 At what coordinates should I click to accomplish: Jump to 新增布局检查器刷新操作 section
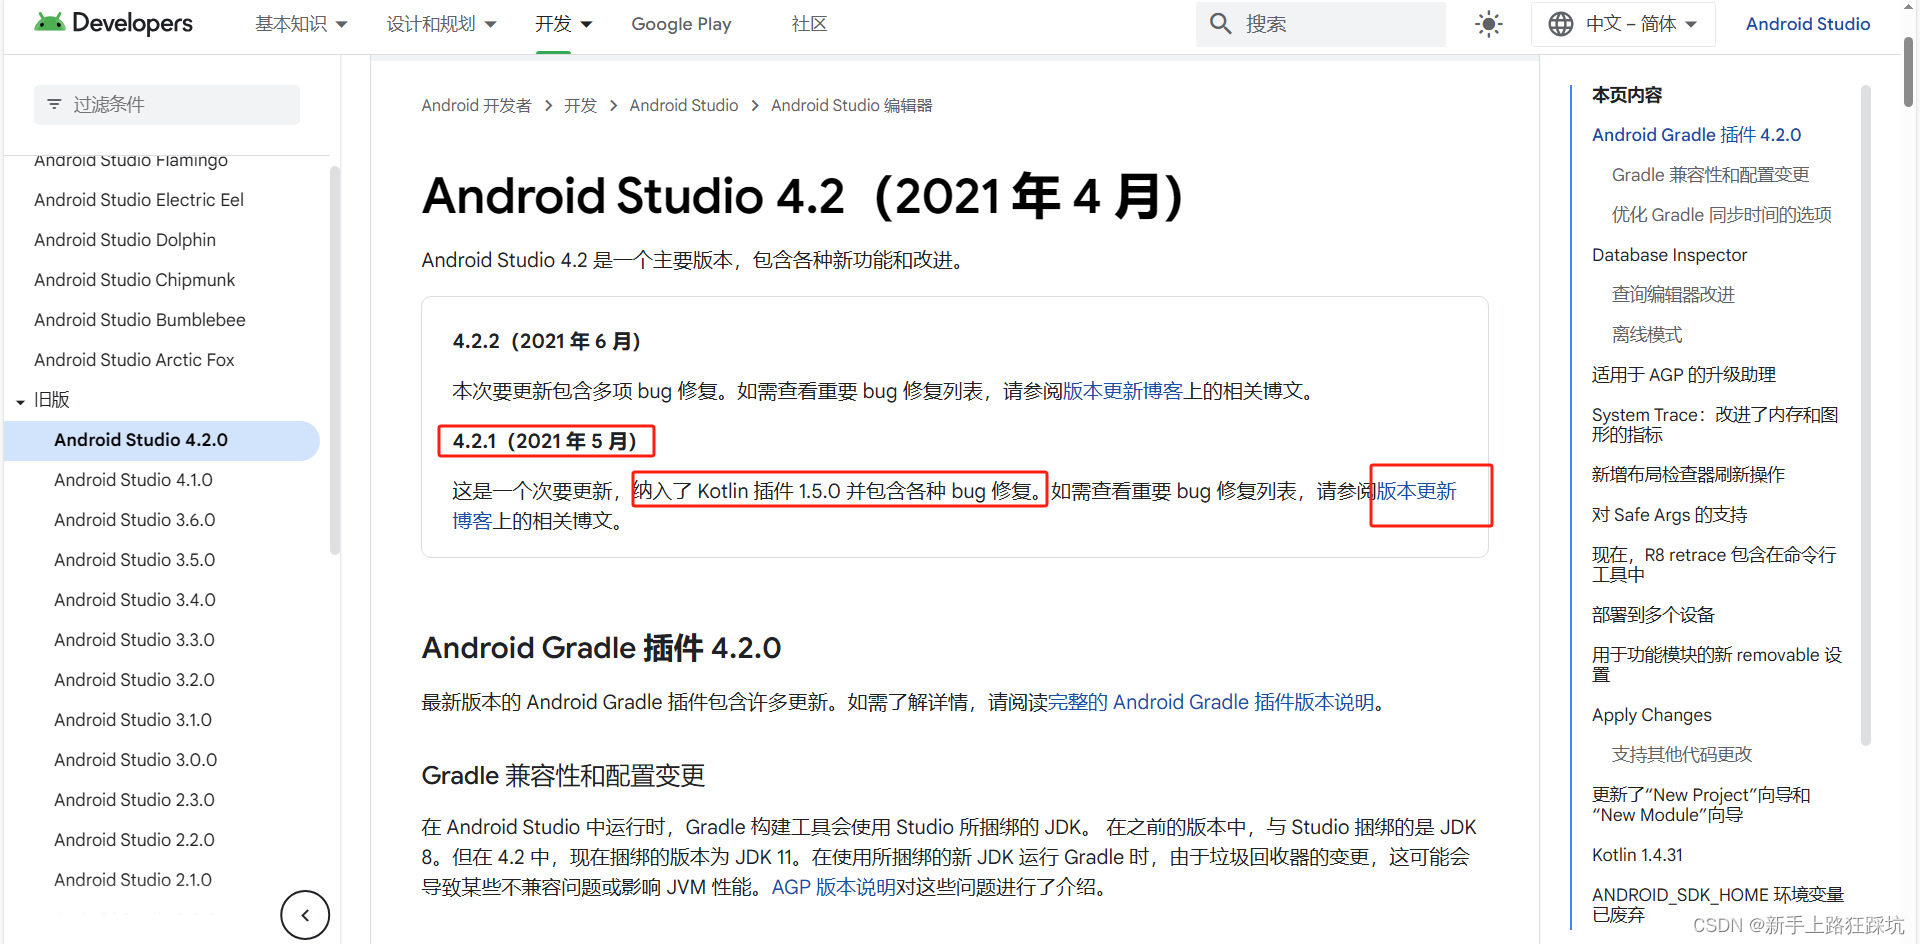coord(1688,475)
